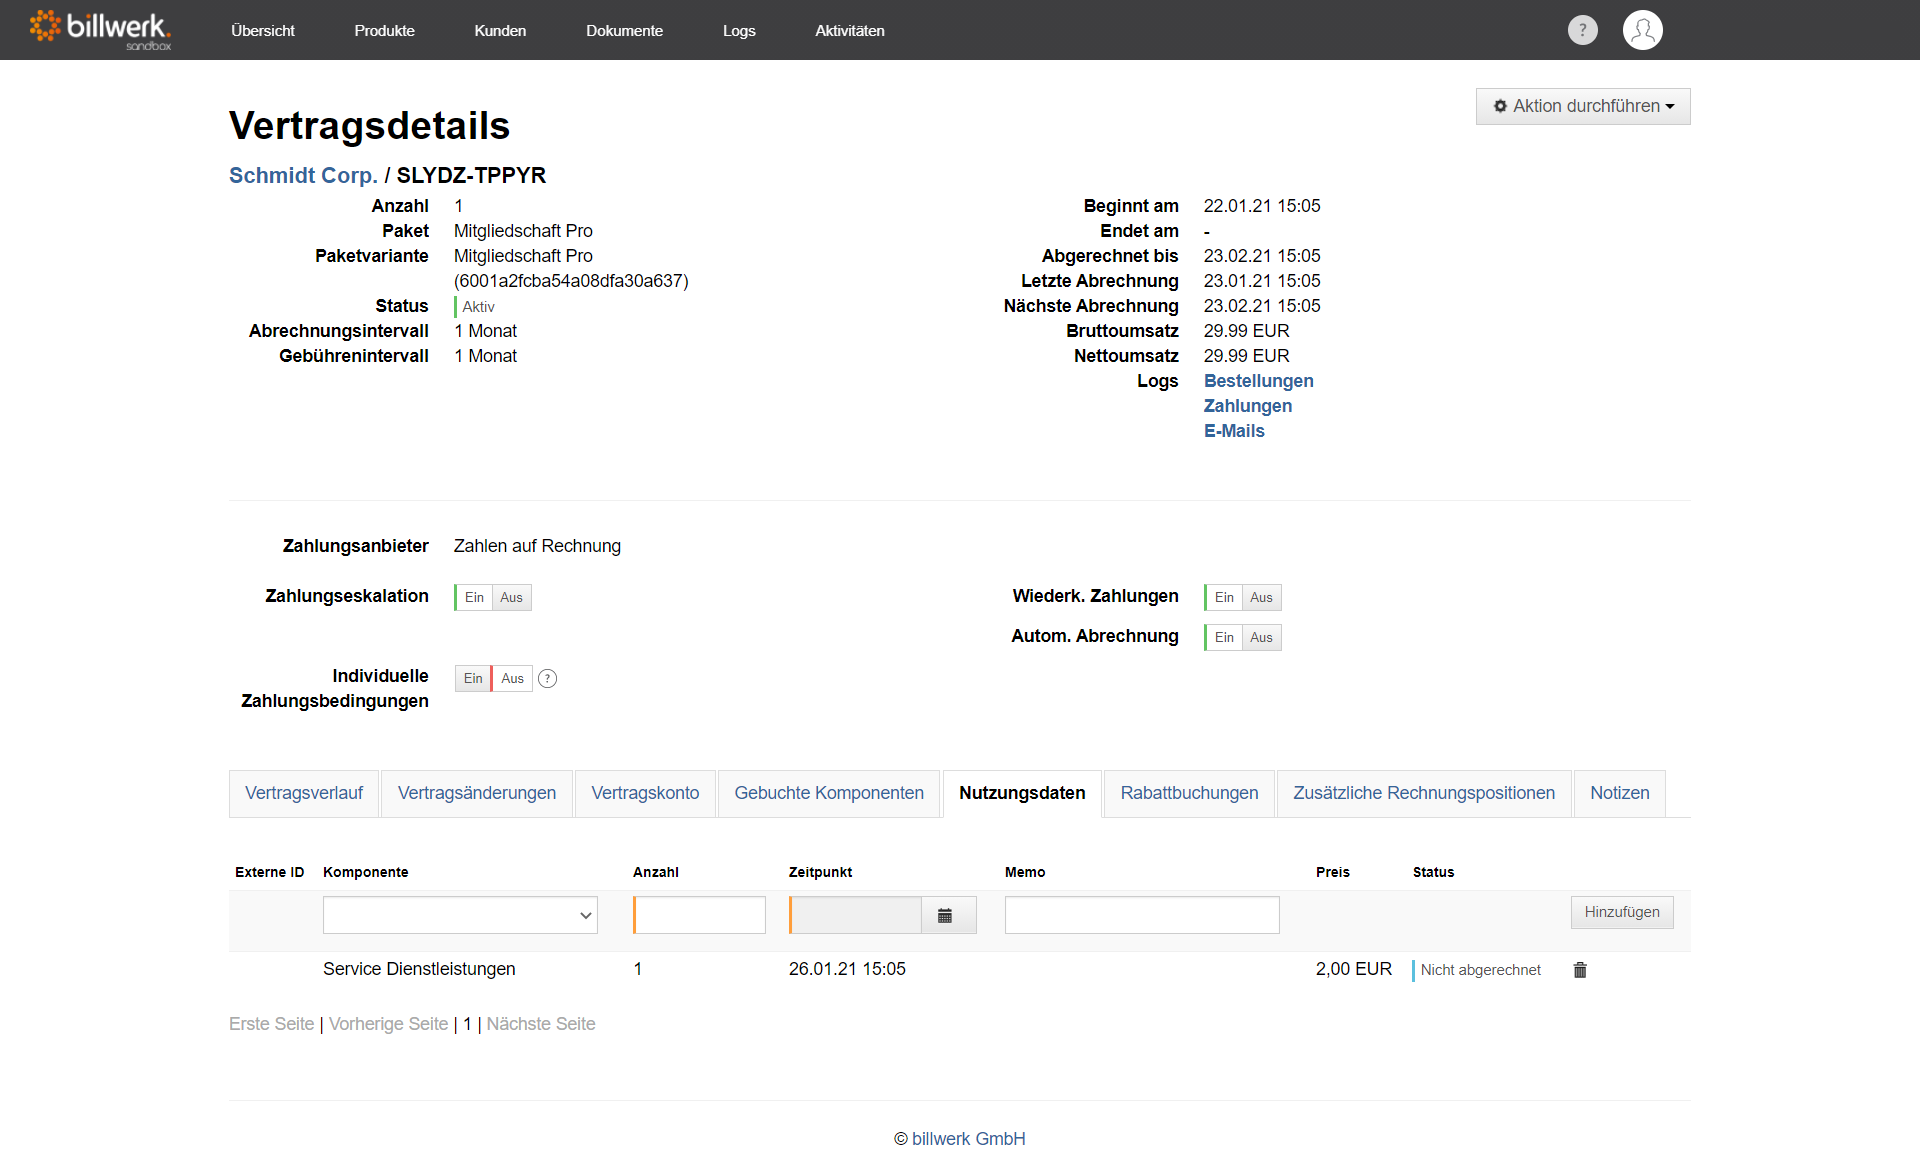Viewport: 1920px width, 1165px height.
Task: Go to Vorherige Seite in pagination
Action: 388,1024
